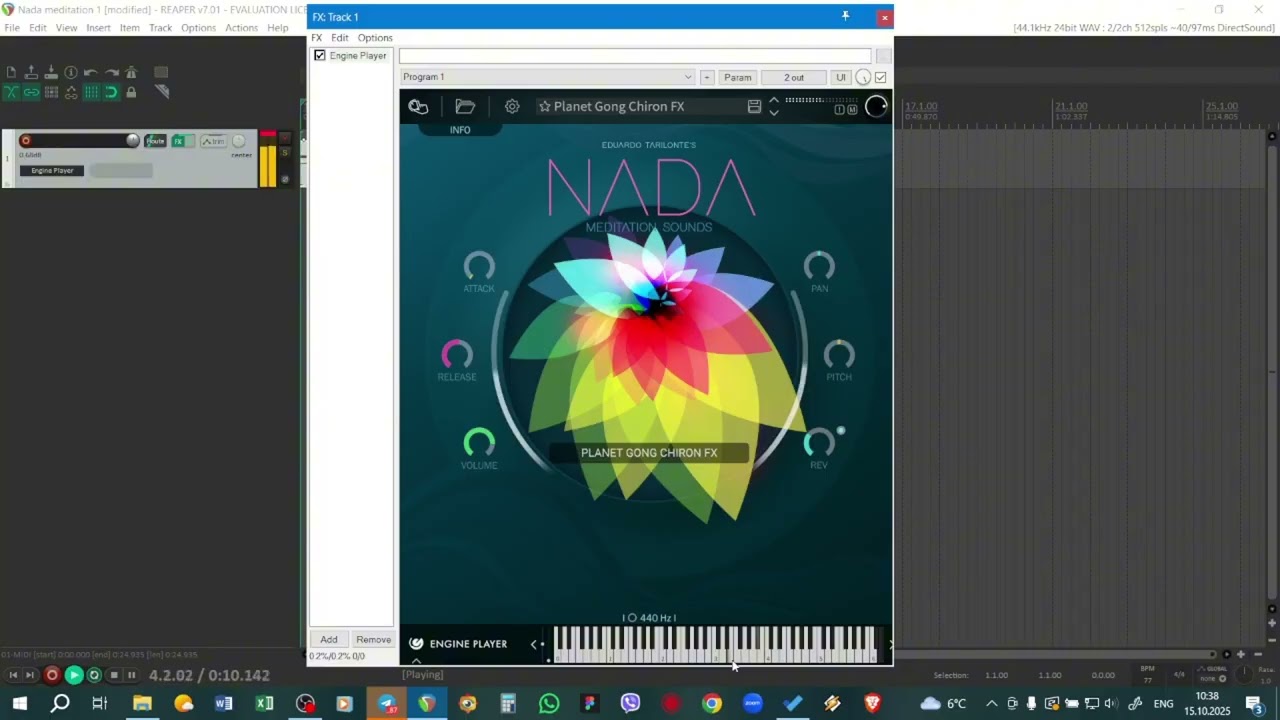Screen dimensions: 1280x720
Task: Click the redo arrow in Reaper toolbar
Action: 111,72
